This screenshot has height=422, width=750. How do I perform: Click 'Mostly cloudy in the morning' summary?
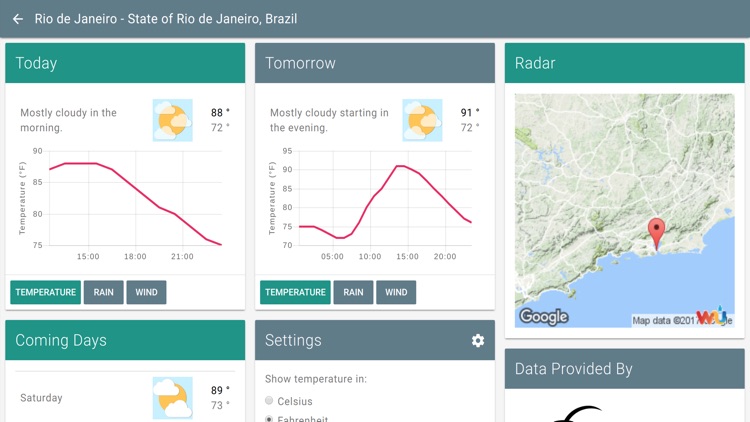[68, 120]
